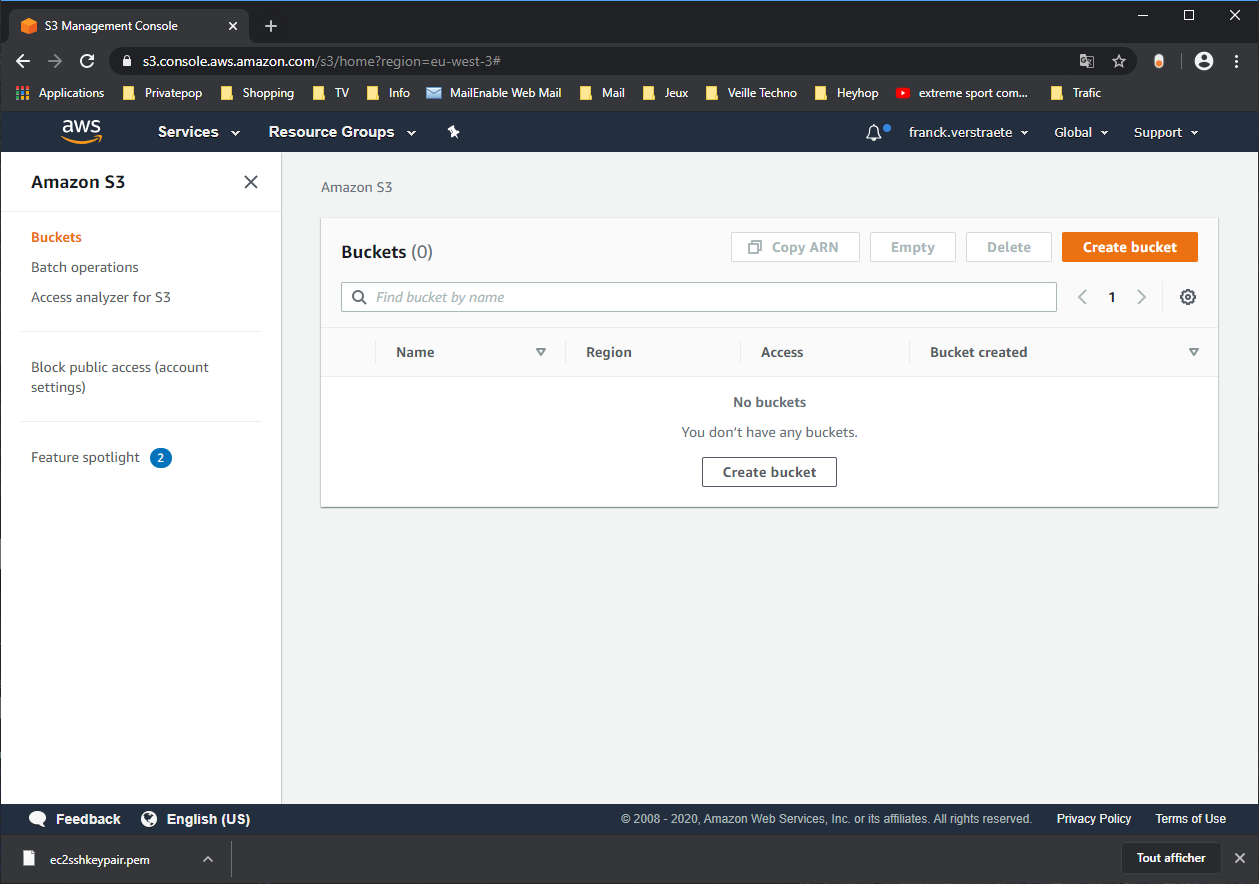The width and height of the screenshot is (1259, 884).
Task: Open the notifications bell icon
Action: 874,132
